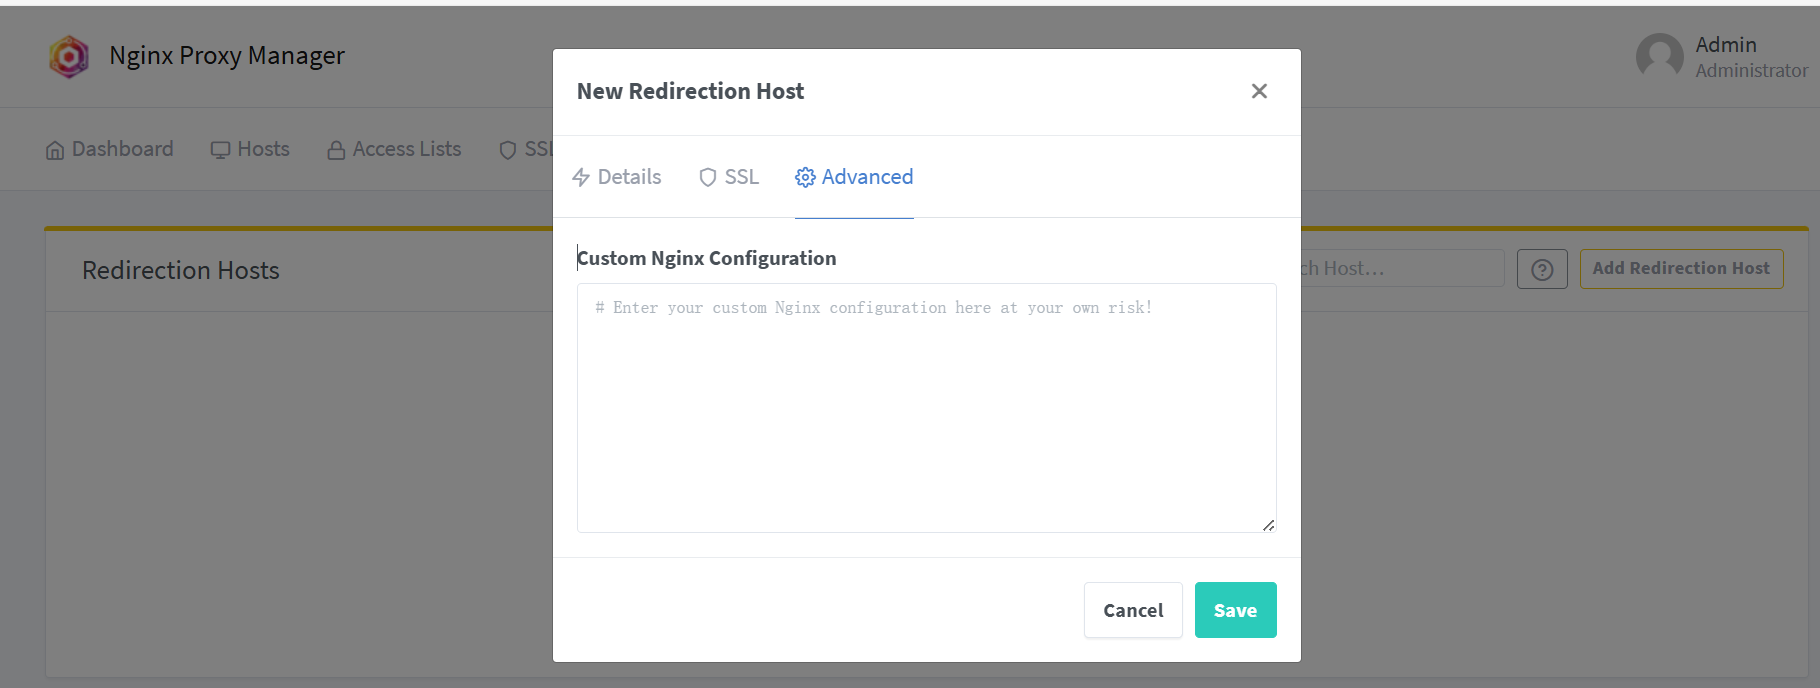Screen dimensions: 1820x688
Task: Open the Hosts navigation dropdown
Action: tap(251, 149)
